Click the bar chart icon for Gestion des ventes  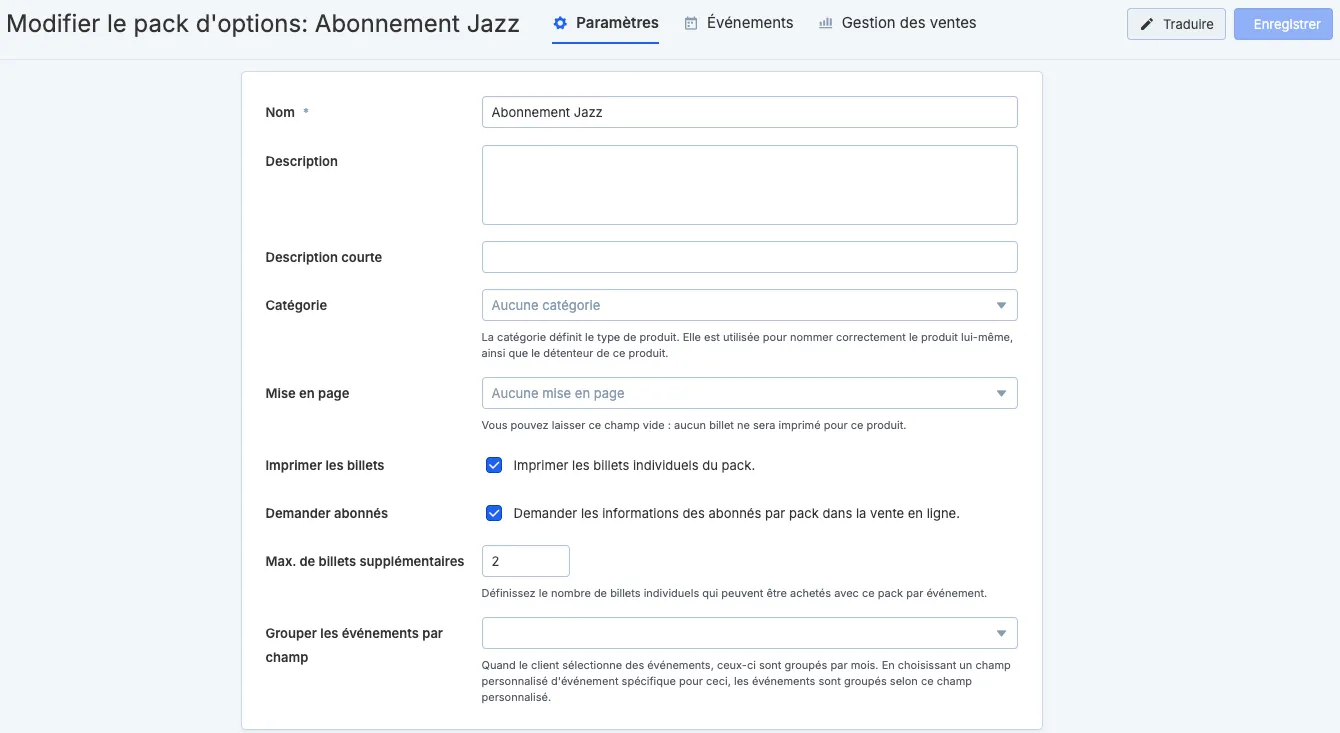[x=826, y=23]
